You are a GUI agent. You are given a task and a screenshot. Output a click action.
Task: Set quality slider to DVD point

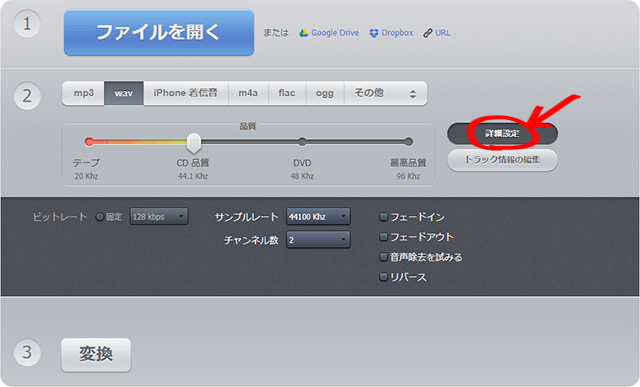pyautogui.click(x=302, y=142)
